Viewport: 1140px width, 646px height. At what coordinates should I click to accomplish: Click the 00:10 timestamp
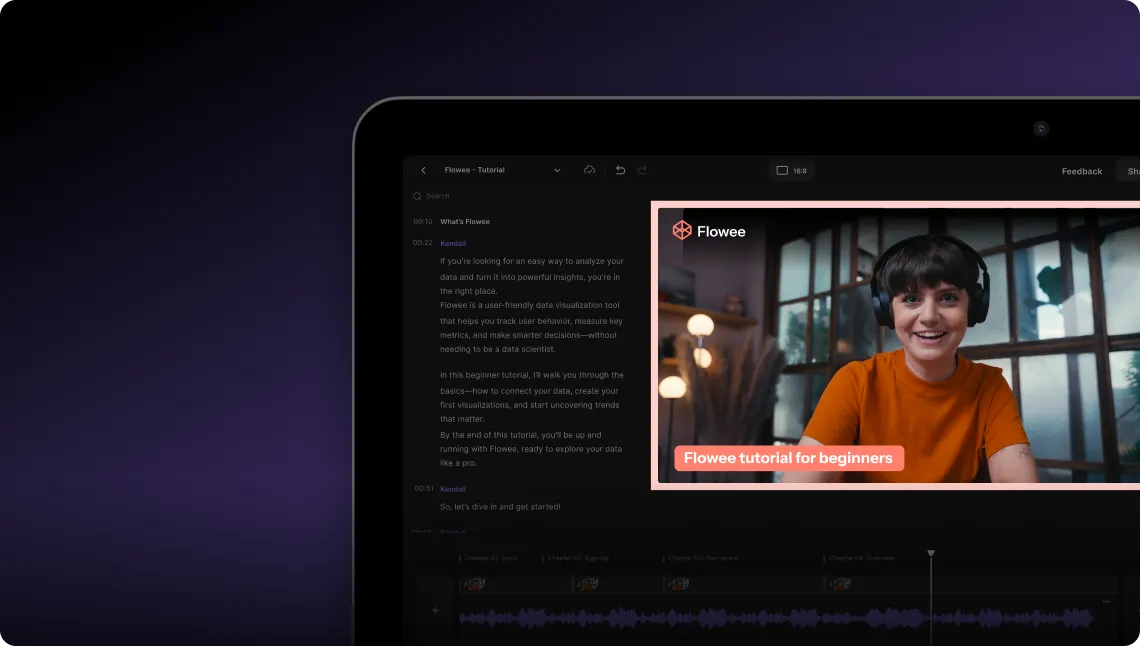422,222
